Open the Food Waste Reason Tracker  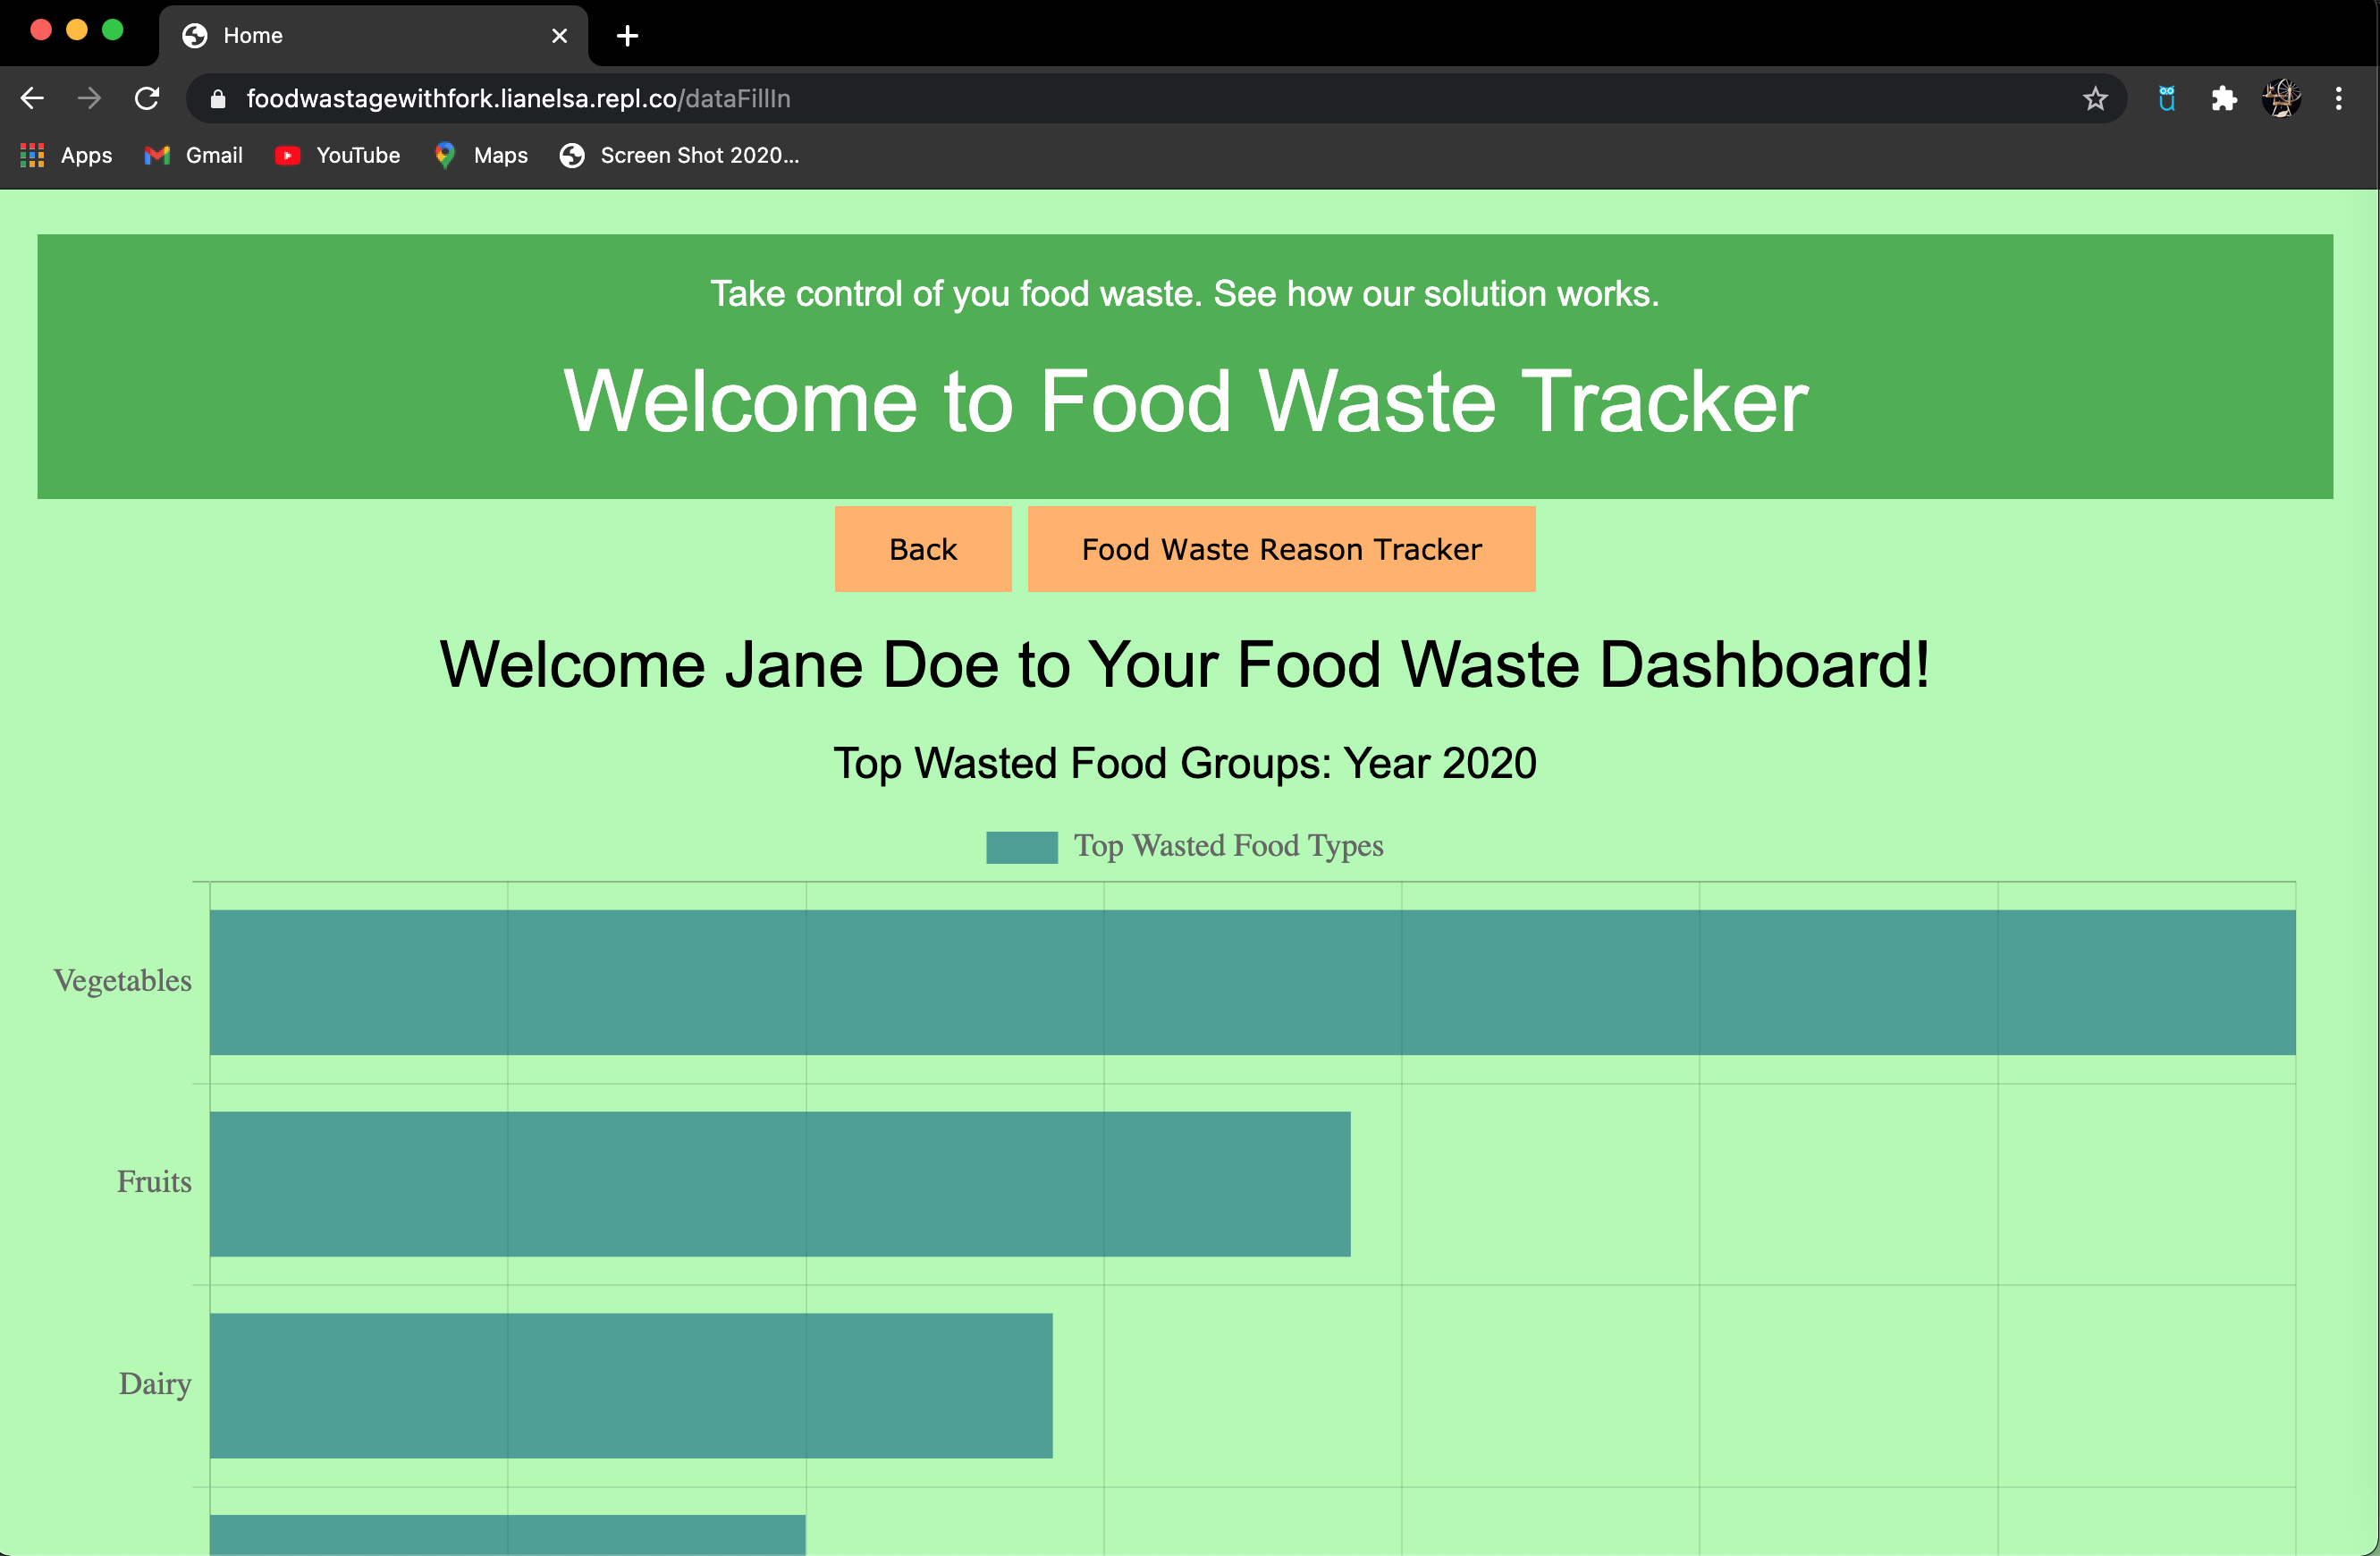(1281, 548)
